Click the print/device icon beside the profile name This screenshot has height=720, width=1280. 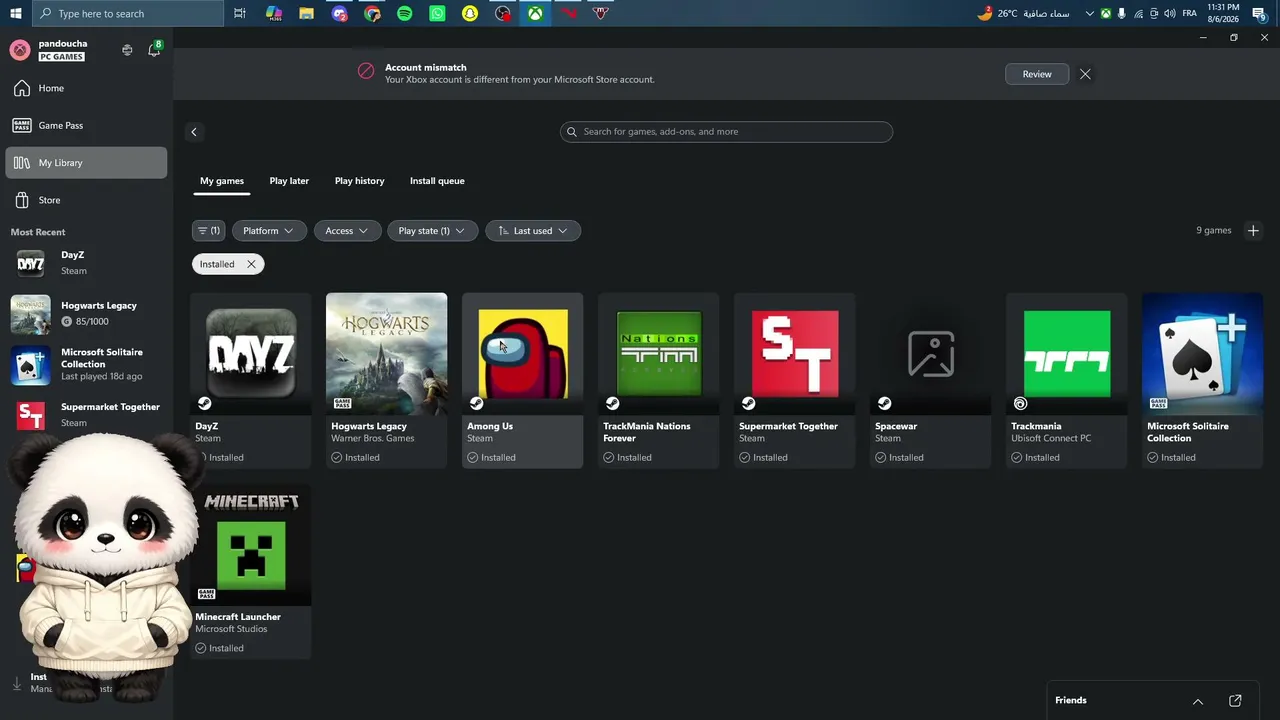coord(127,50)
